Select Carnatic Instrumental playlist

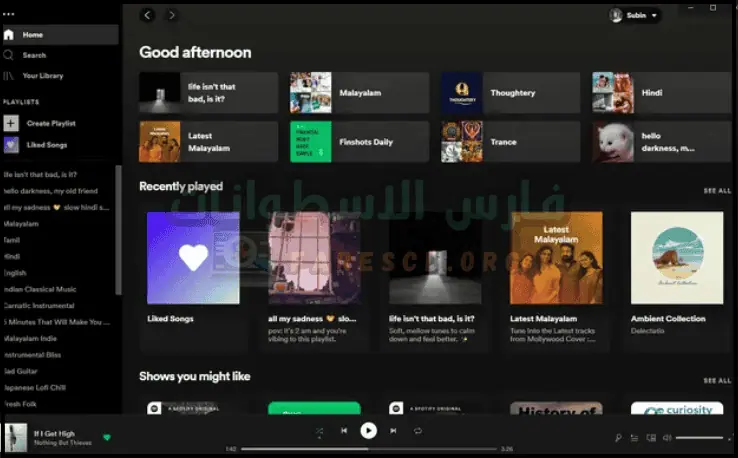click(39, 306)
